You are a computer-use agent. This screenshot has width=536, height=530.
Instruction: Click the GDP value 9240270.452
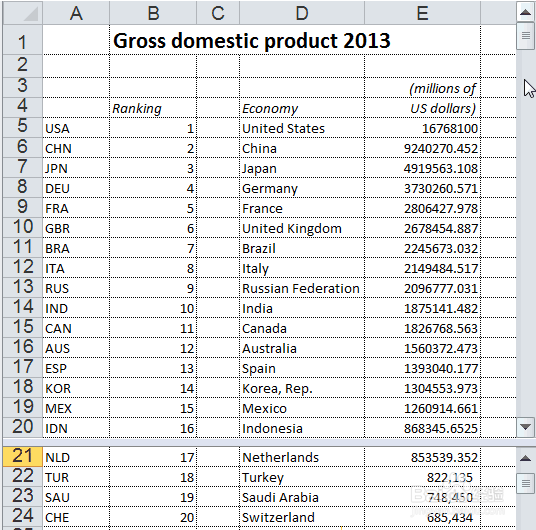(423, 148)
